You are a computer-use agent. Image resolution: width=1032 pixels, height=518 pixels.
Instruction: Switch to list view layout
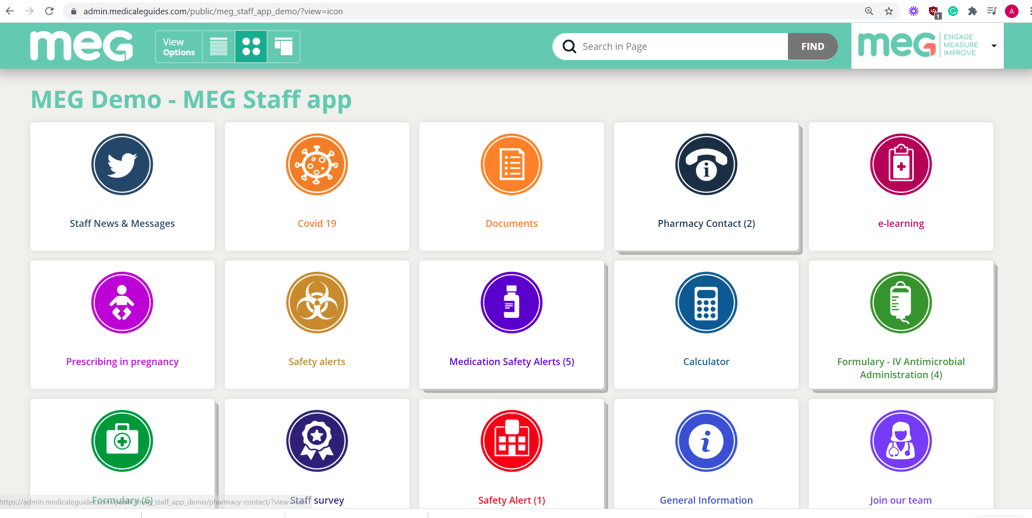[x=218, y=47]
